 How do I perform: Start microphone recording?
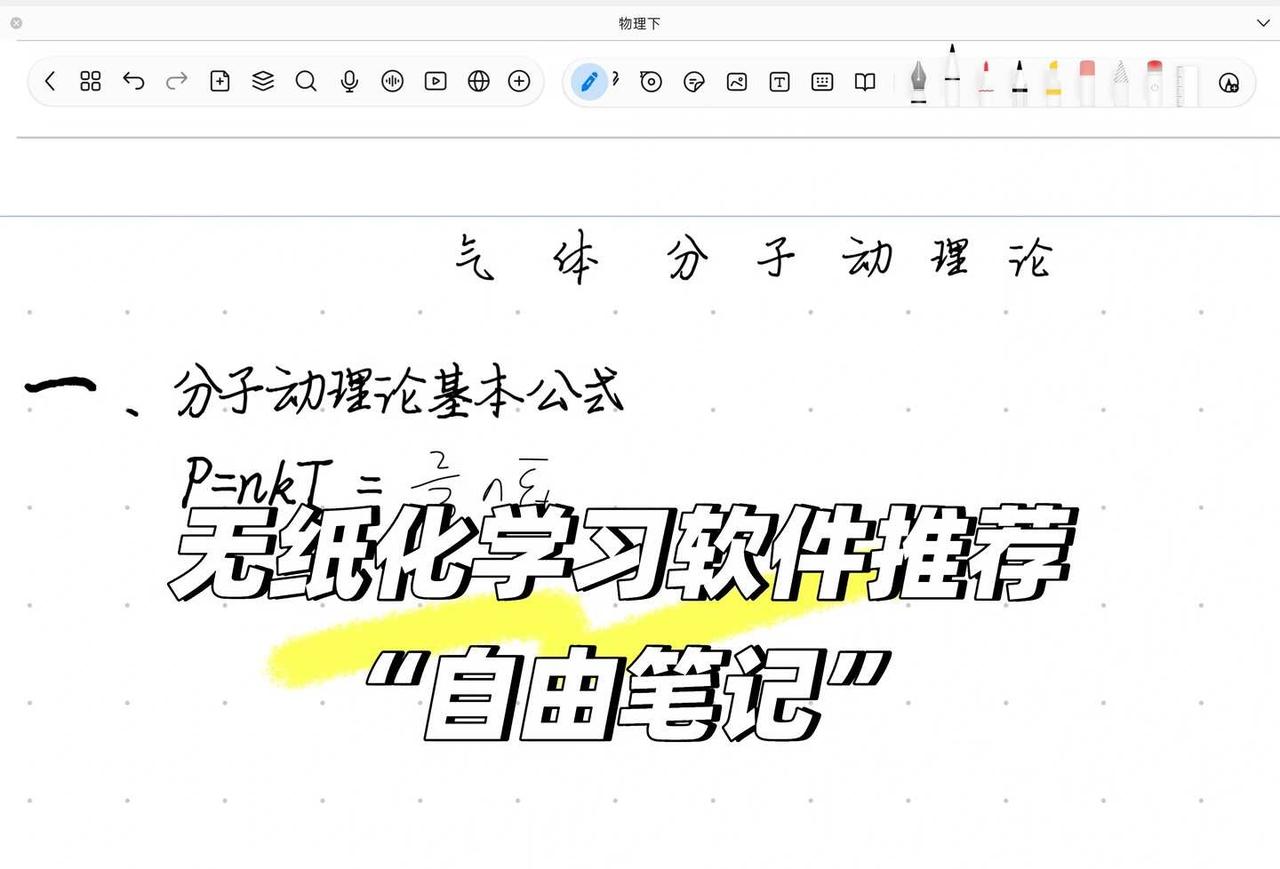[x=349, y=82]
